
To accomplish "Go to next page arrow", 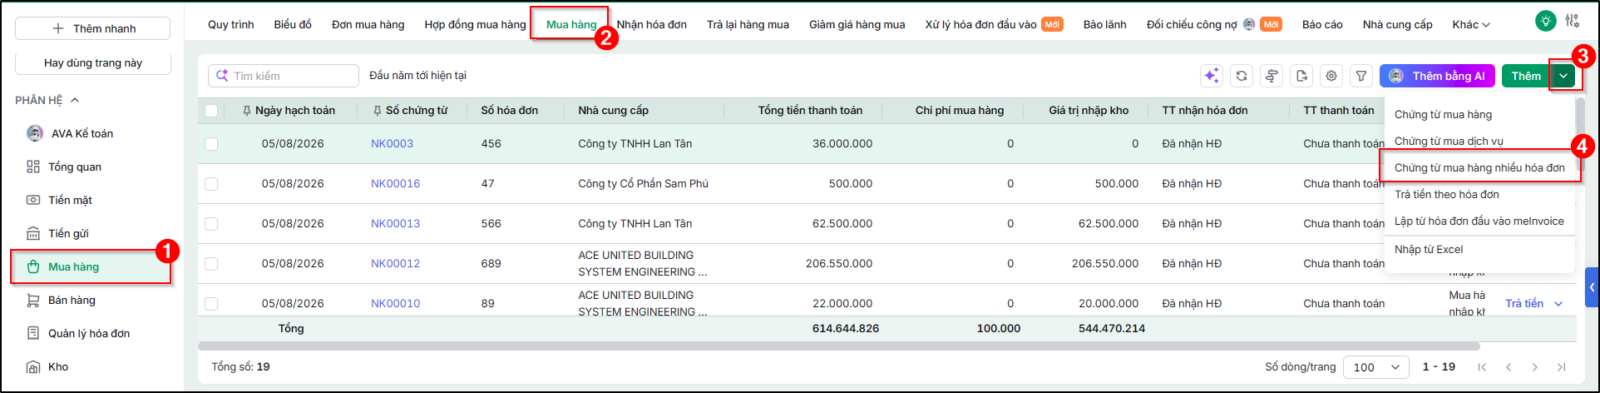I will 1535,367.
